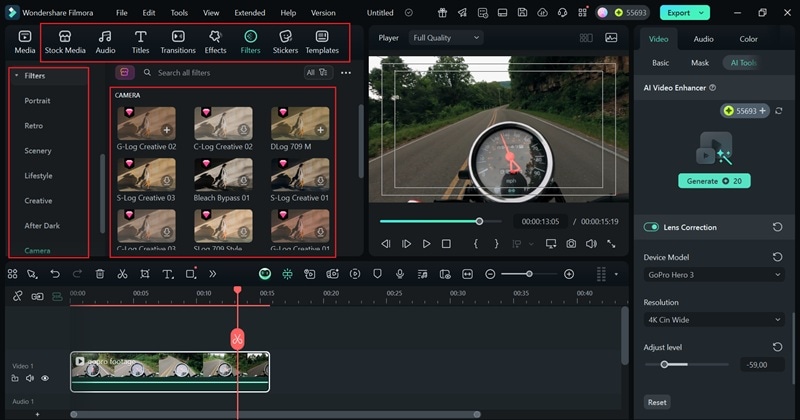Image resolution: width=800 pixels, height=420 pixels.
Task: Switch to the Color properties tab
Action: [x=748, y=39]
